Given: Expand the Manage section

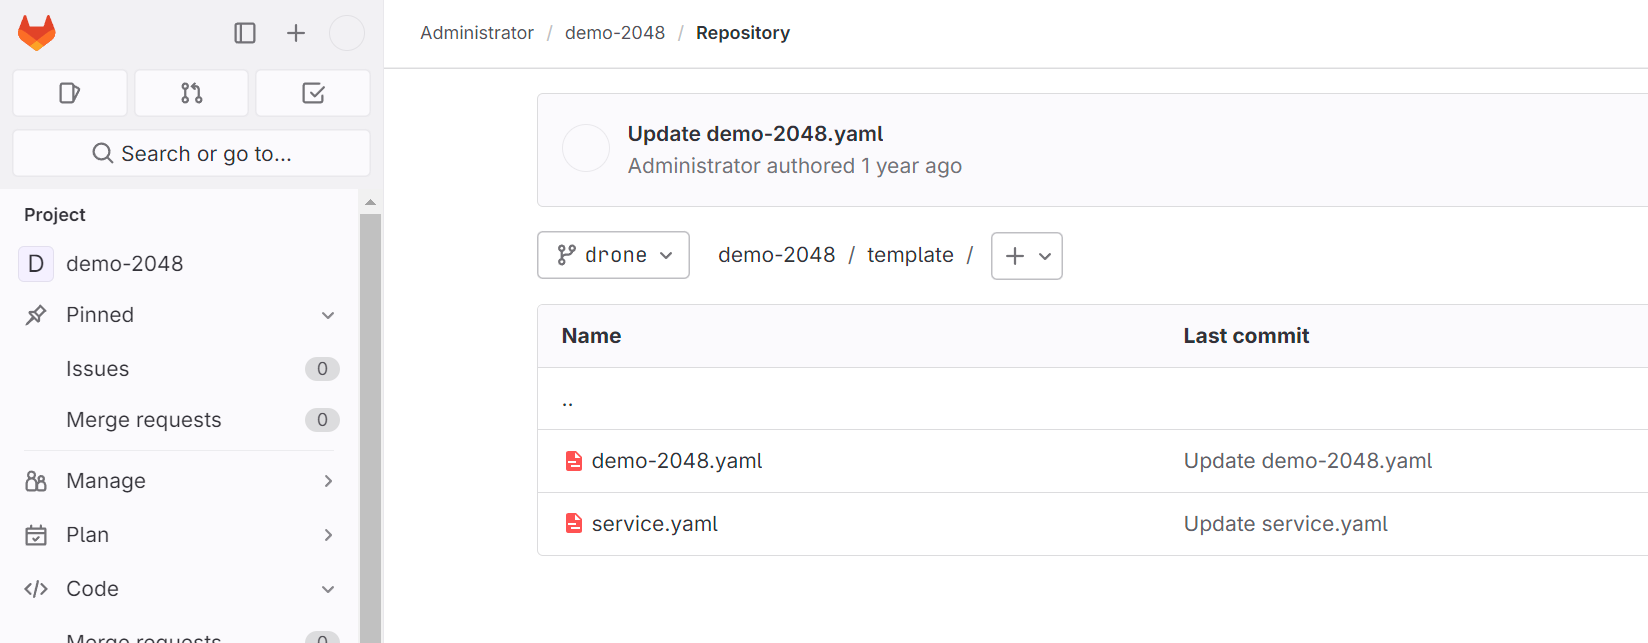Looking at the screenshot, I should point(328,481).
